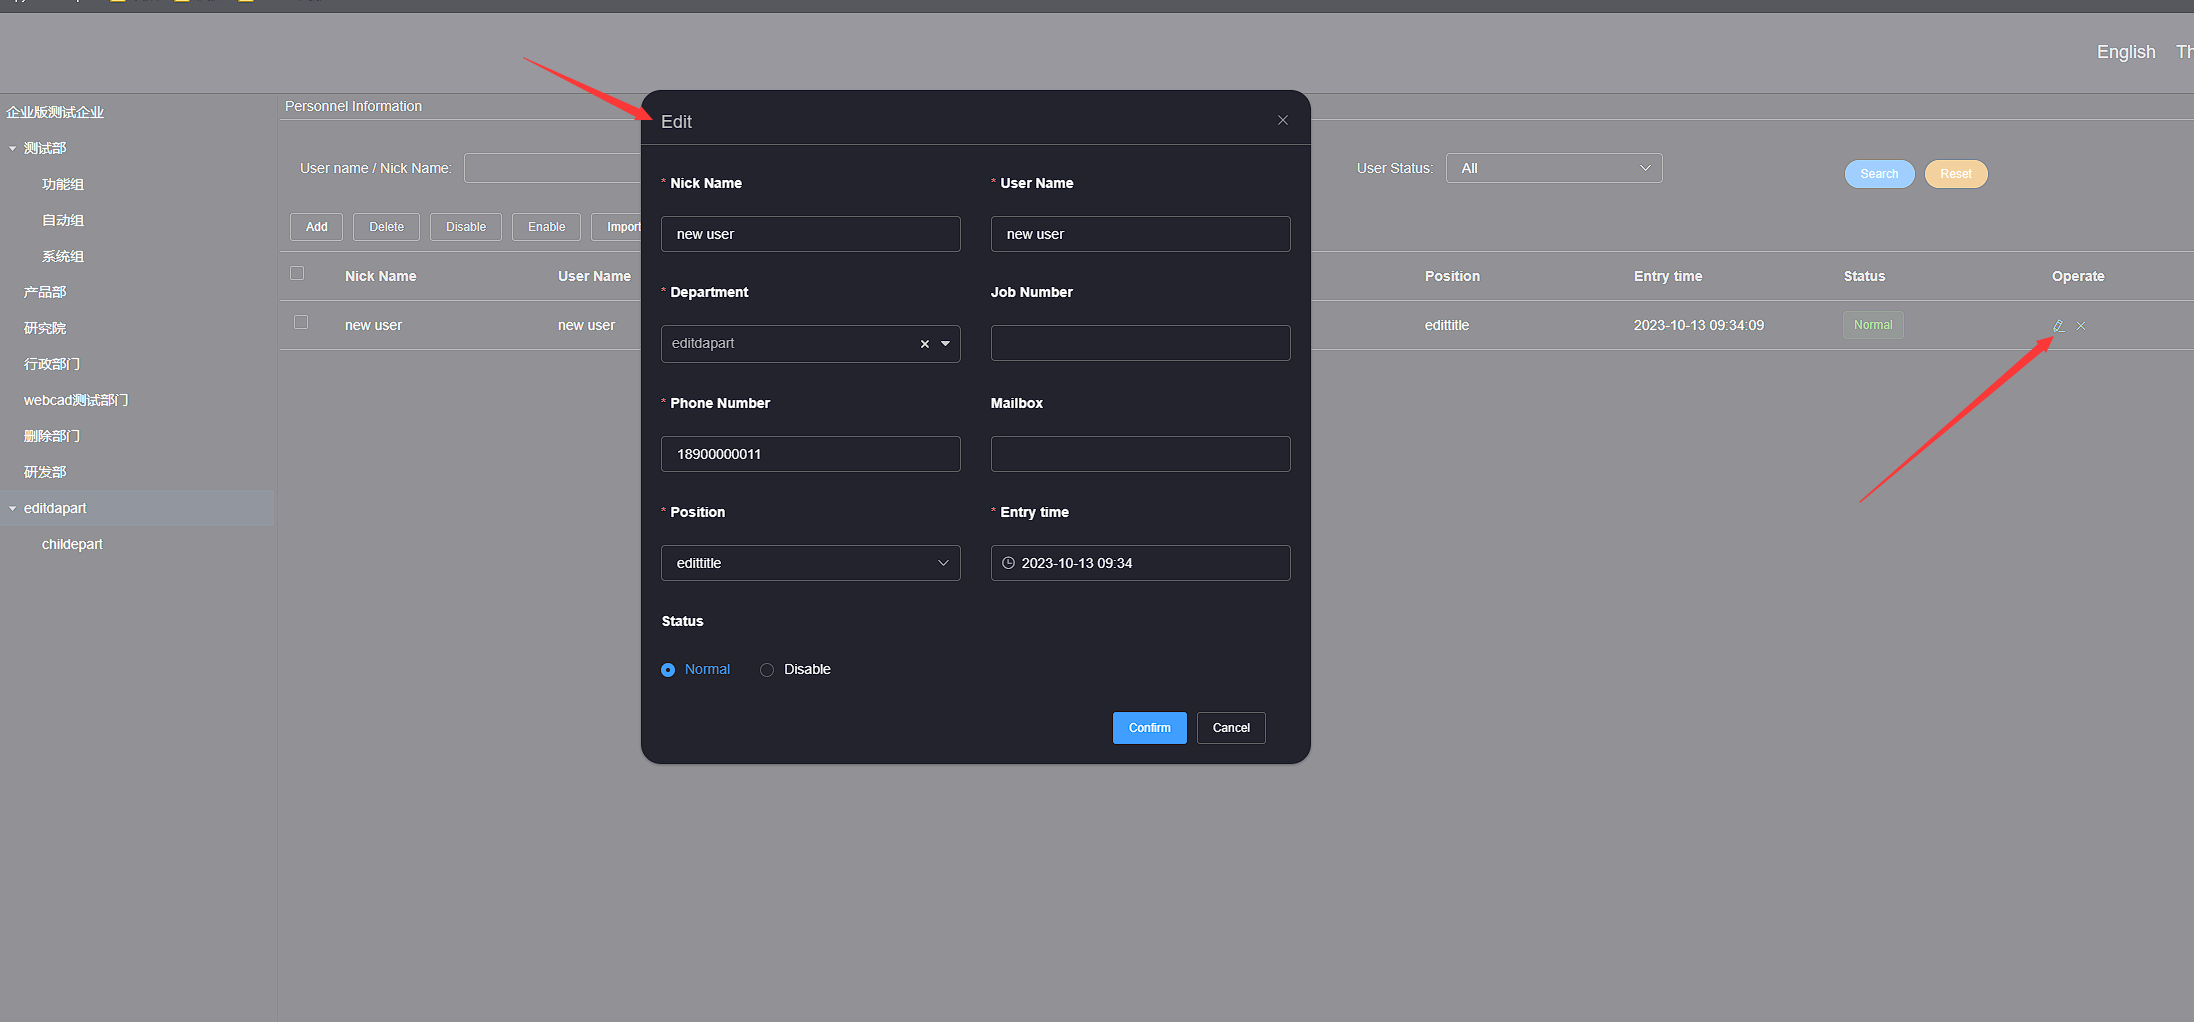Click the Import button
The image size is (2194, 1022).
[617, 227]
